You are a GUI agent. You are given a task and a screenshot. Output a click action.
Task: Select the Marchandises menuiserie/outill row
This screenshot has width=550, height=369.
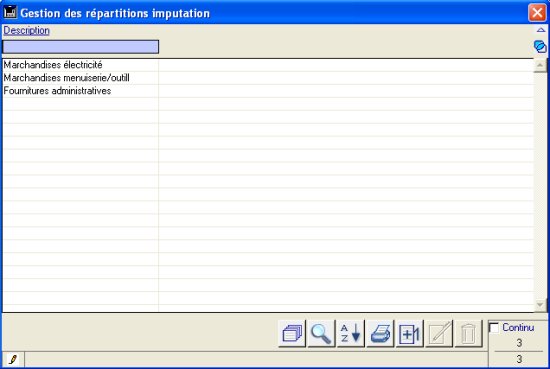click(x=268, y=78)
